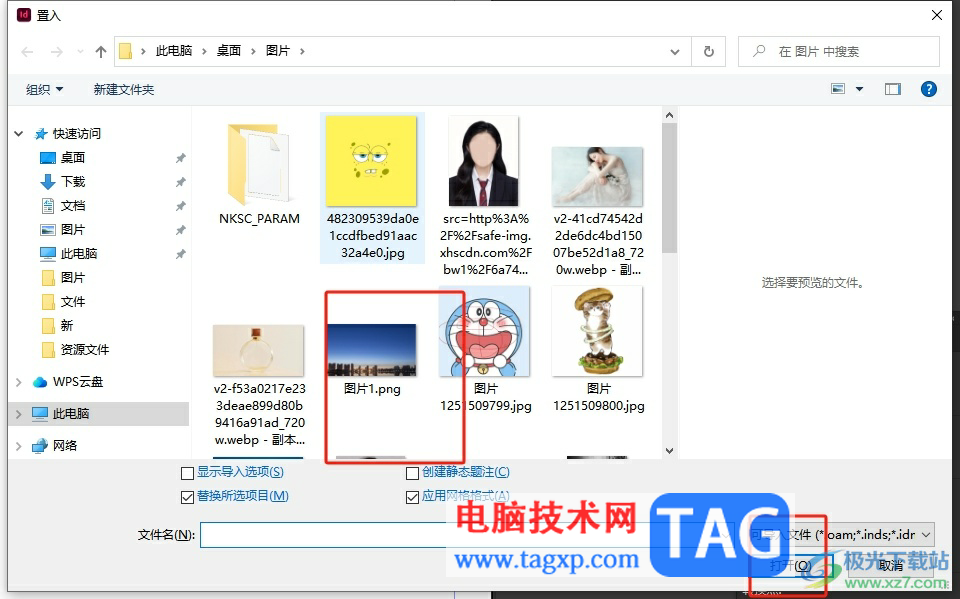Expand the WPS云盘 tree node
960x599 pixels.
tap(19, 382)
